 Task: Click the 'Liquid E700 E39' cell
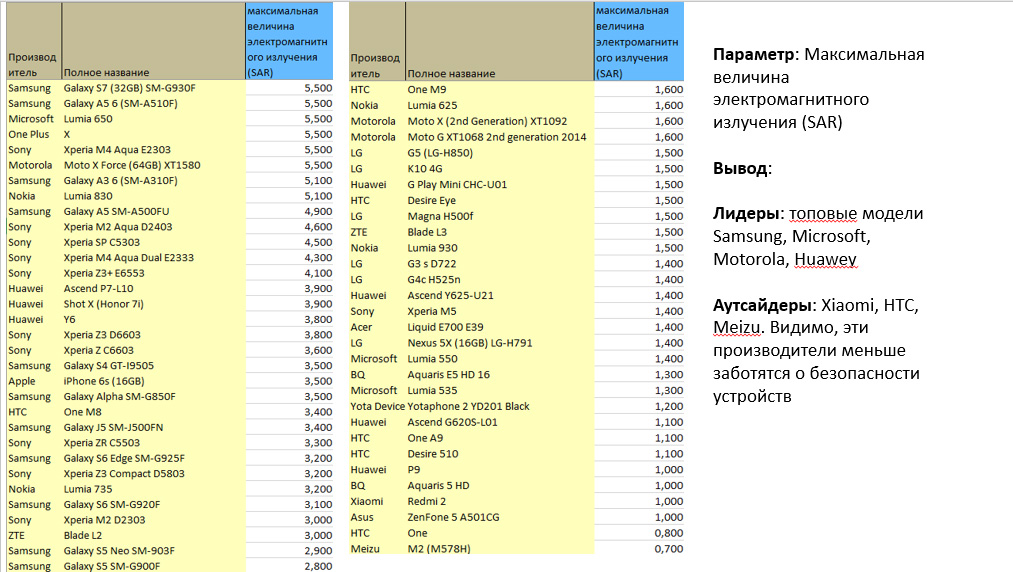click(500, 327)
